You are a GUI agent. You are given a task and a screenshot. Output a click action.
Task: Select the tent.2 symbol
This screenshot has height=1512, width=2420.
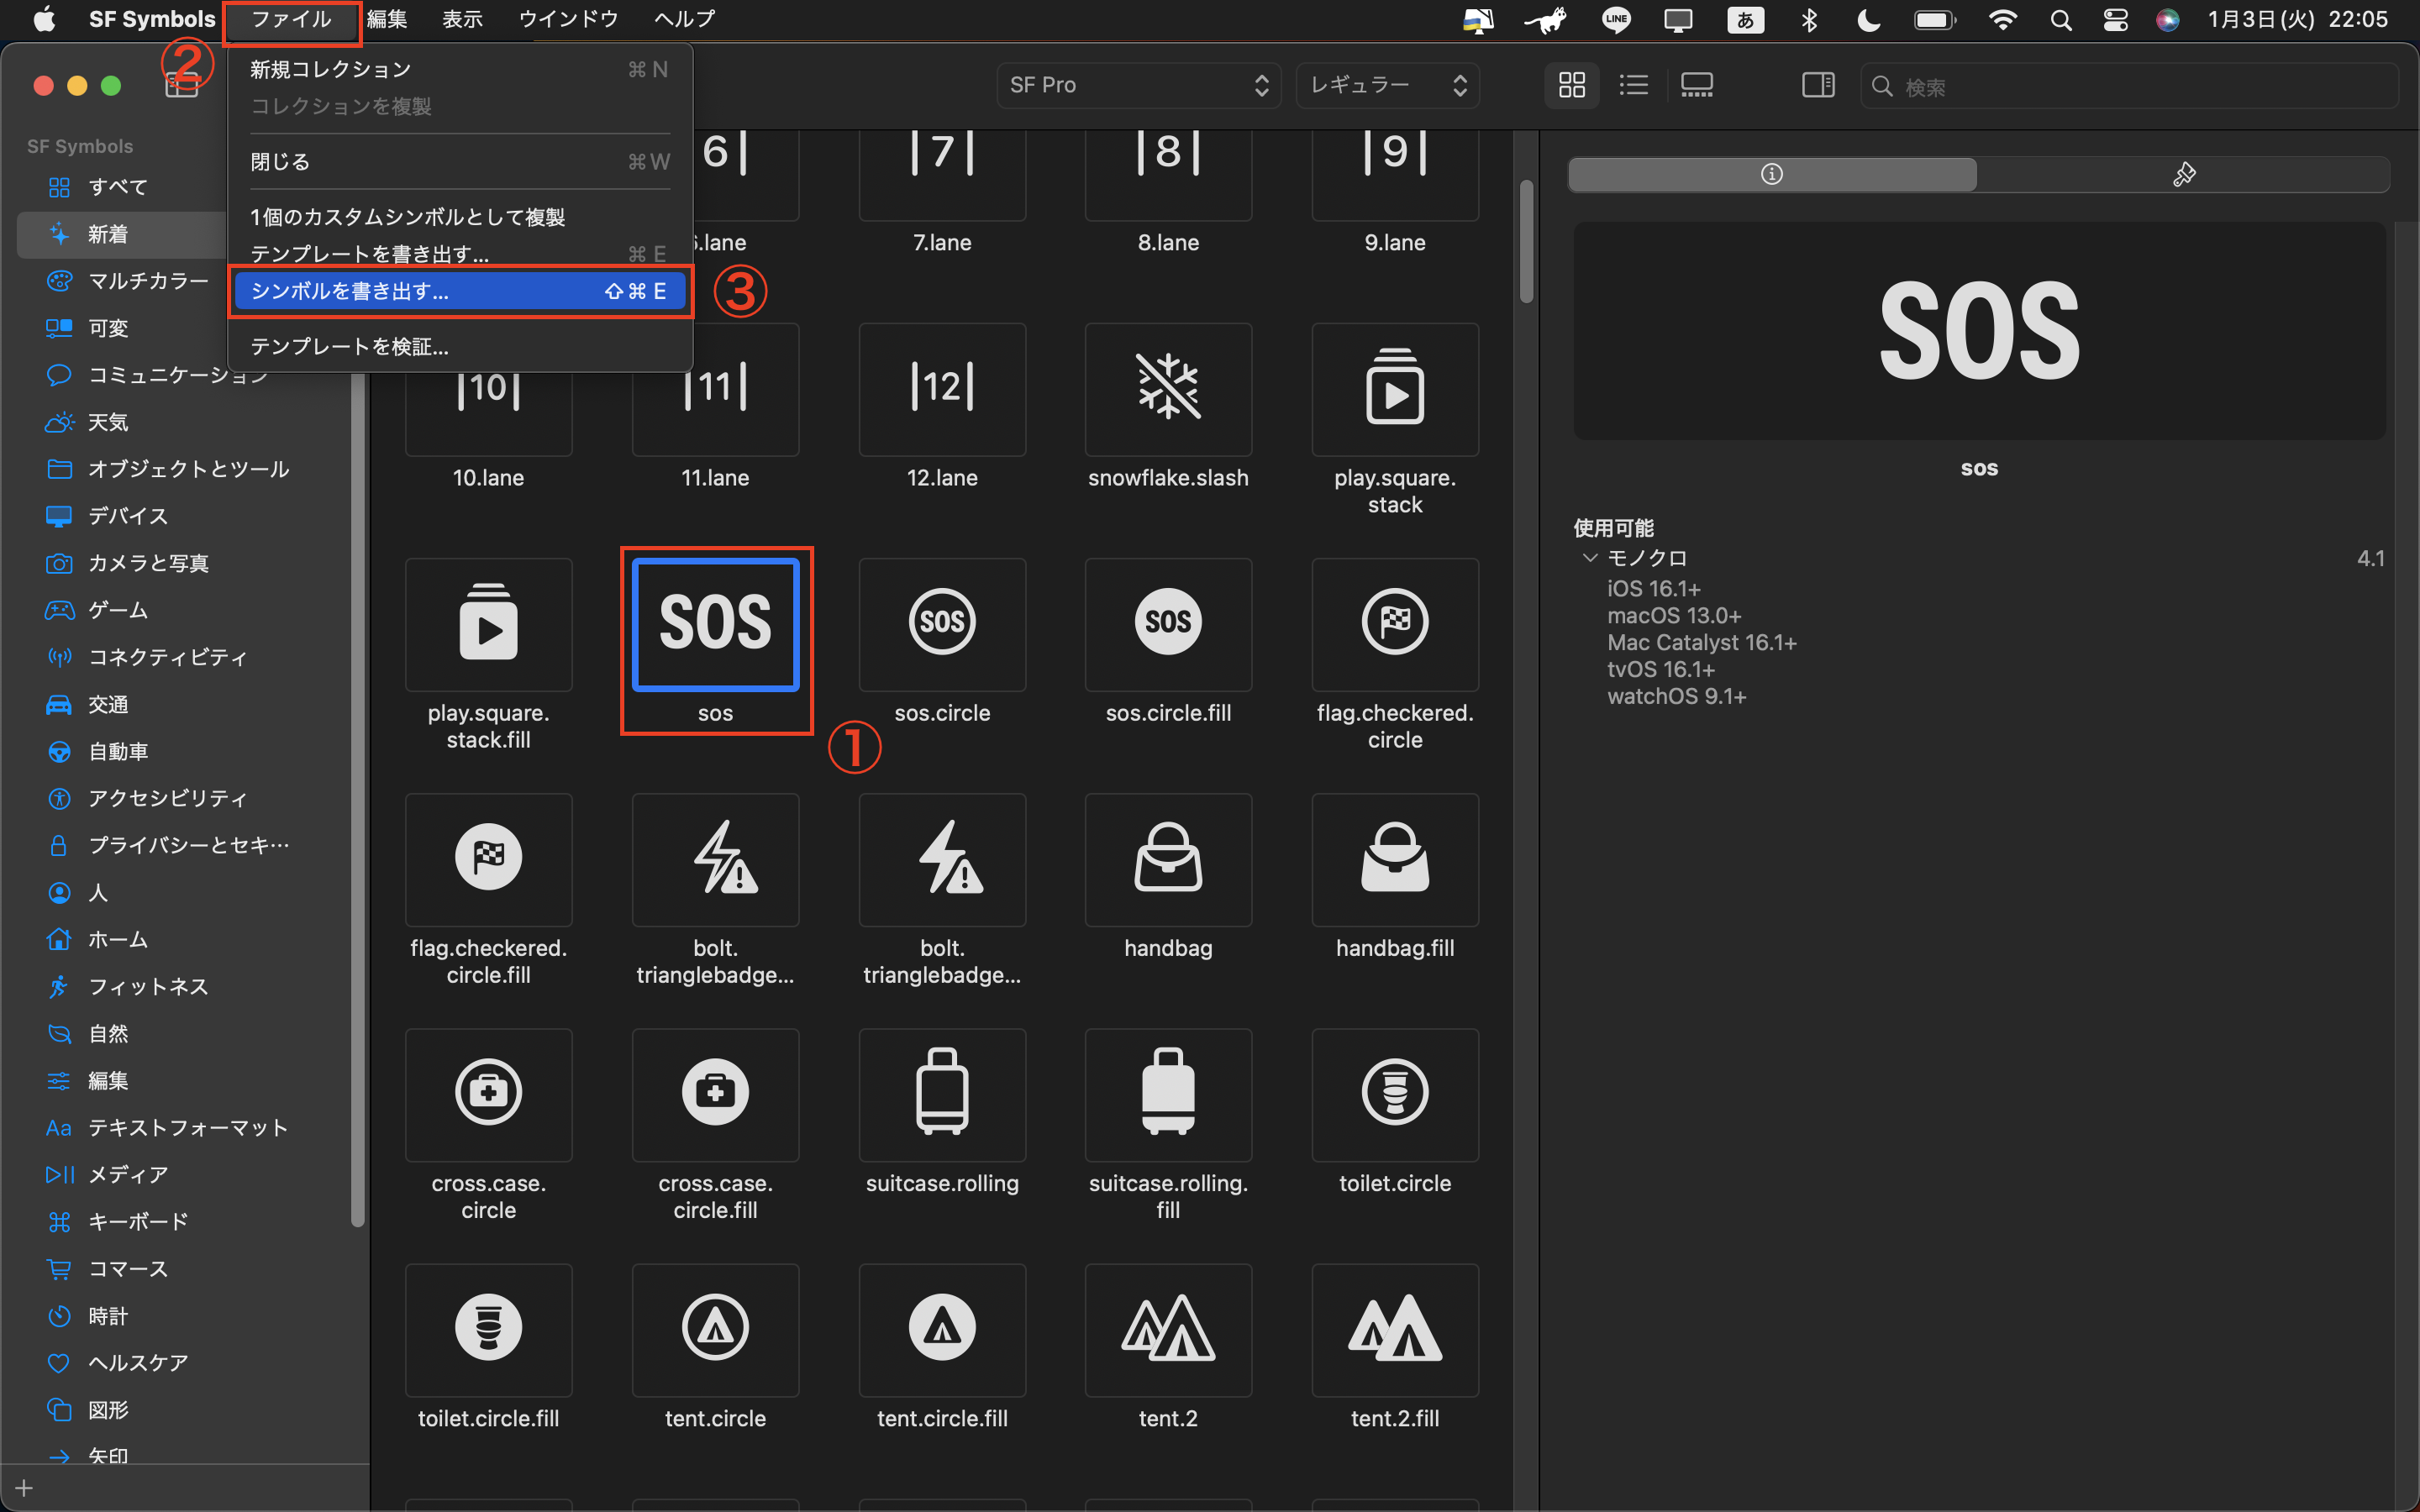click(1168, 1329)
